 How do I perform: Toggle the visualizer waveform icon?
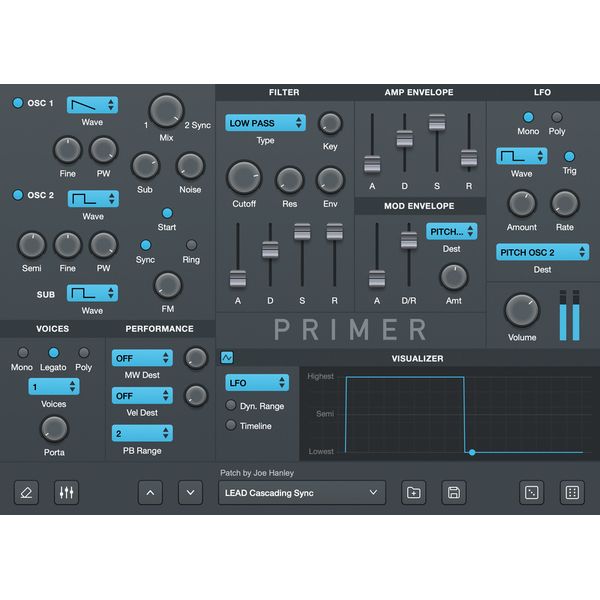point(227,357)
